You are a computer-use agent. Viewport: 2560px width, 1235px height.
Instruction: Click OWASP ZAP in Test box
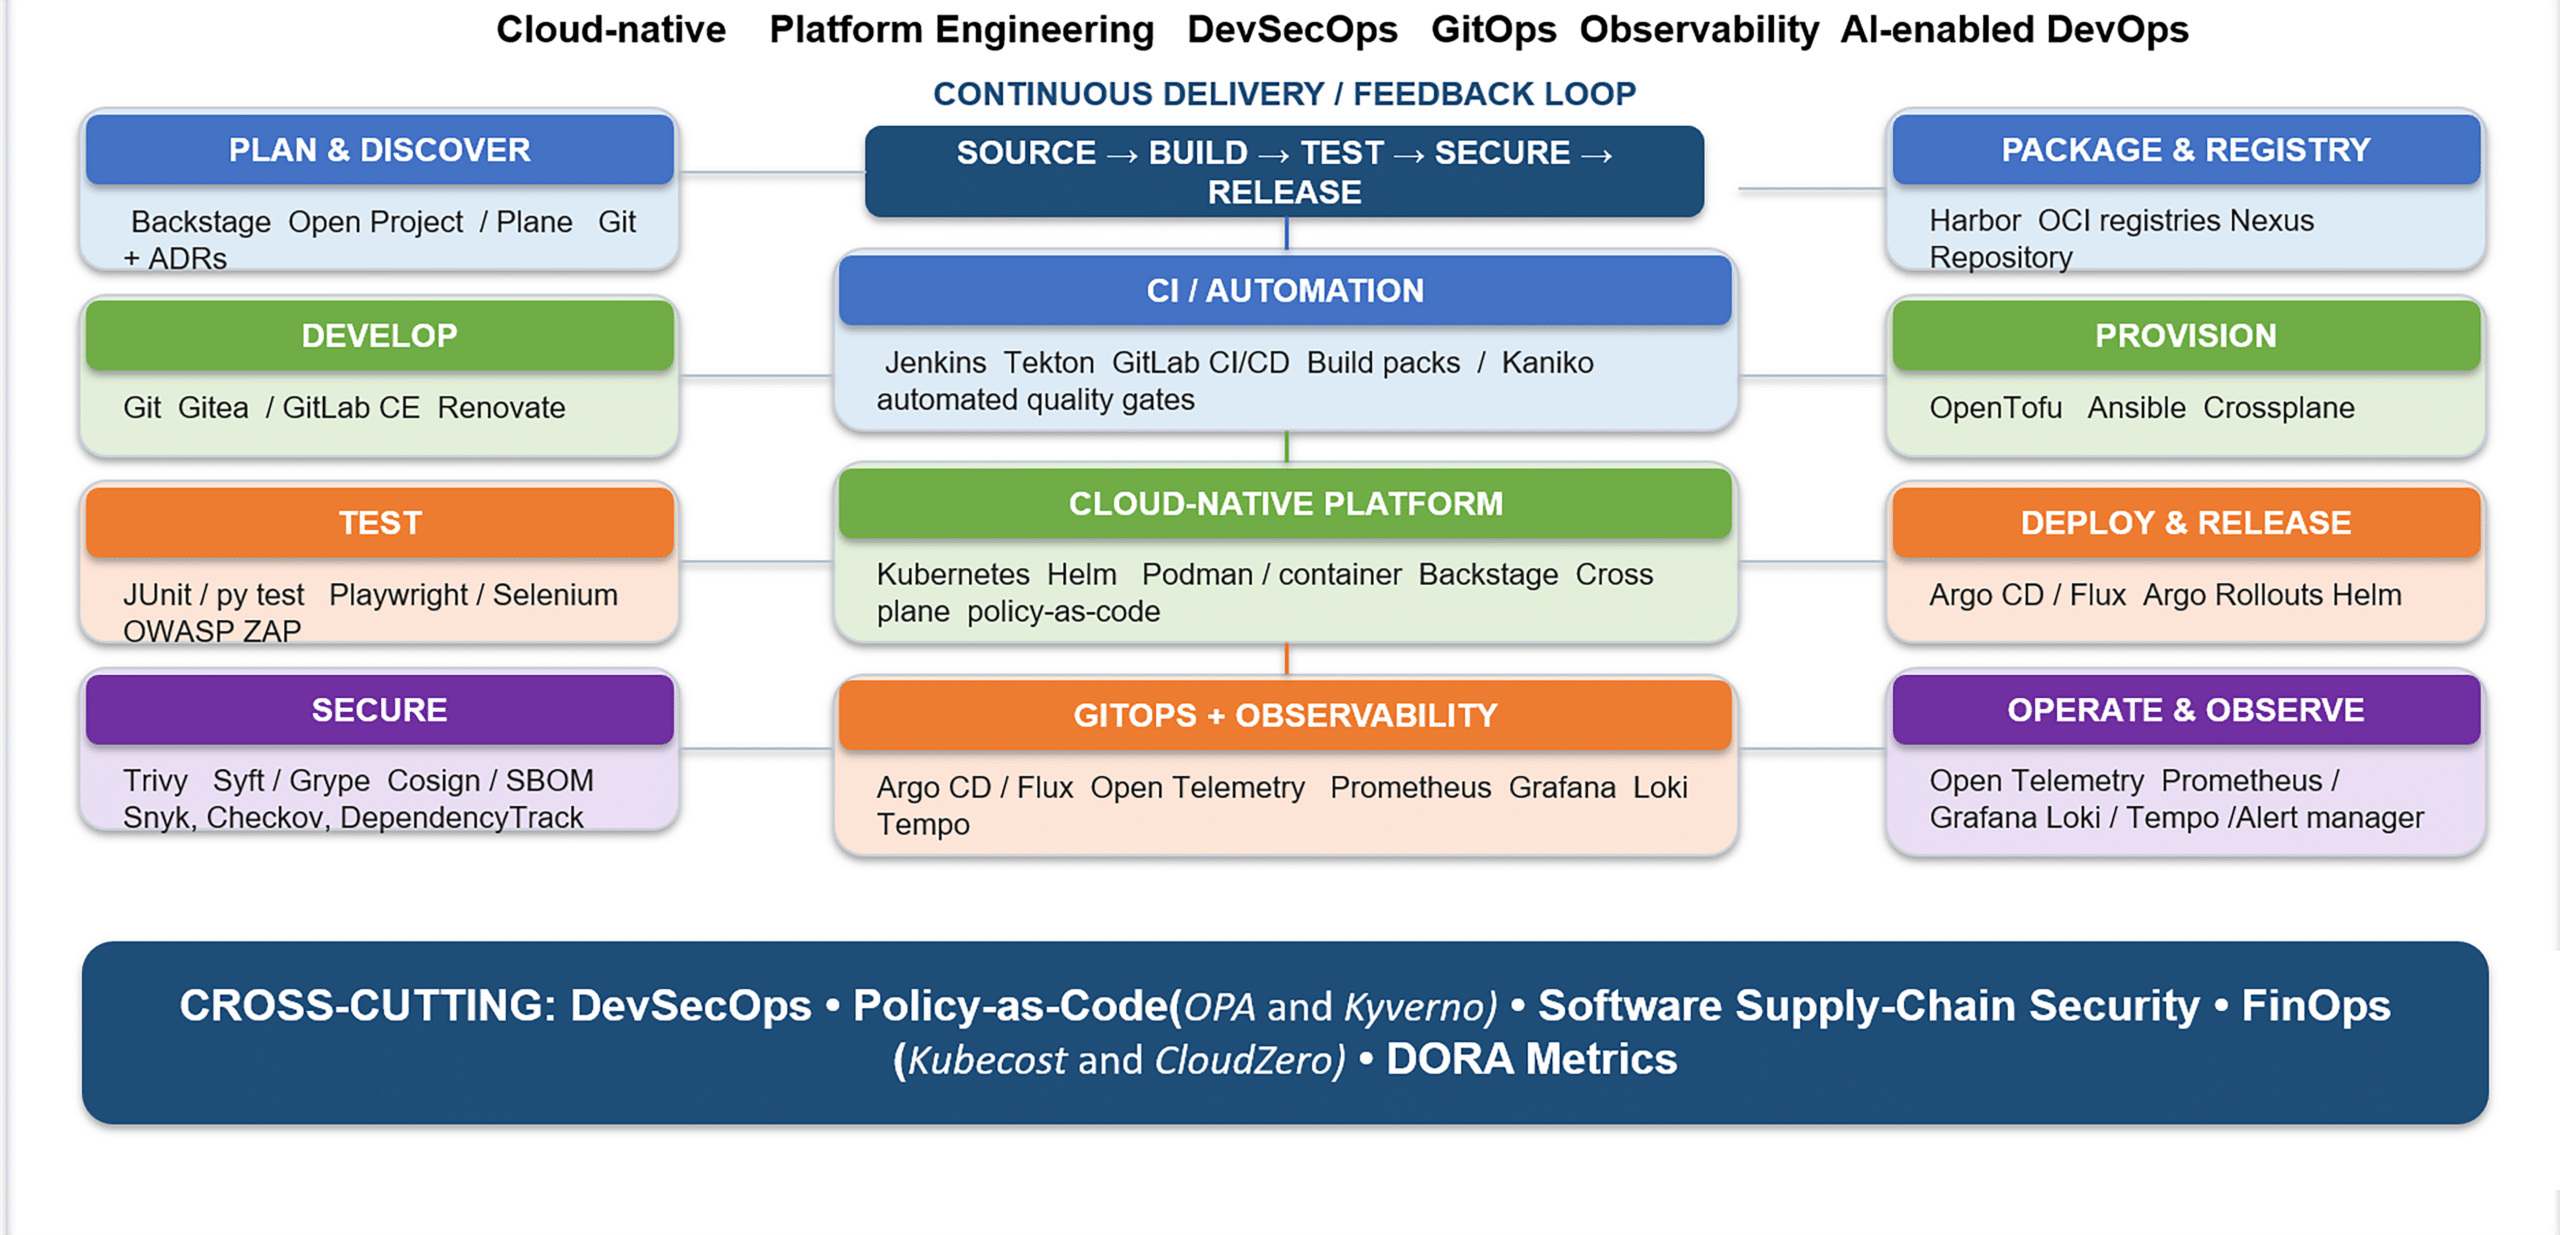pos(212,632)
